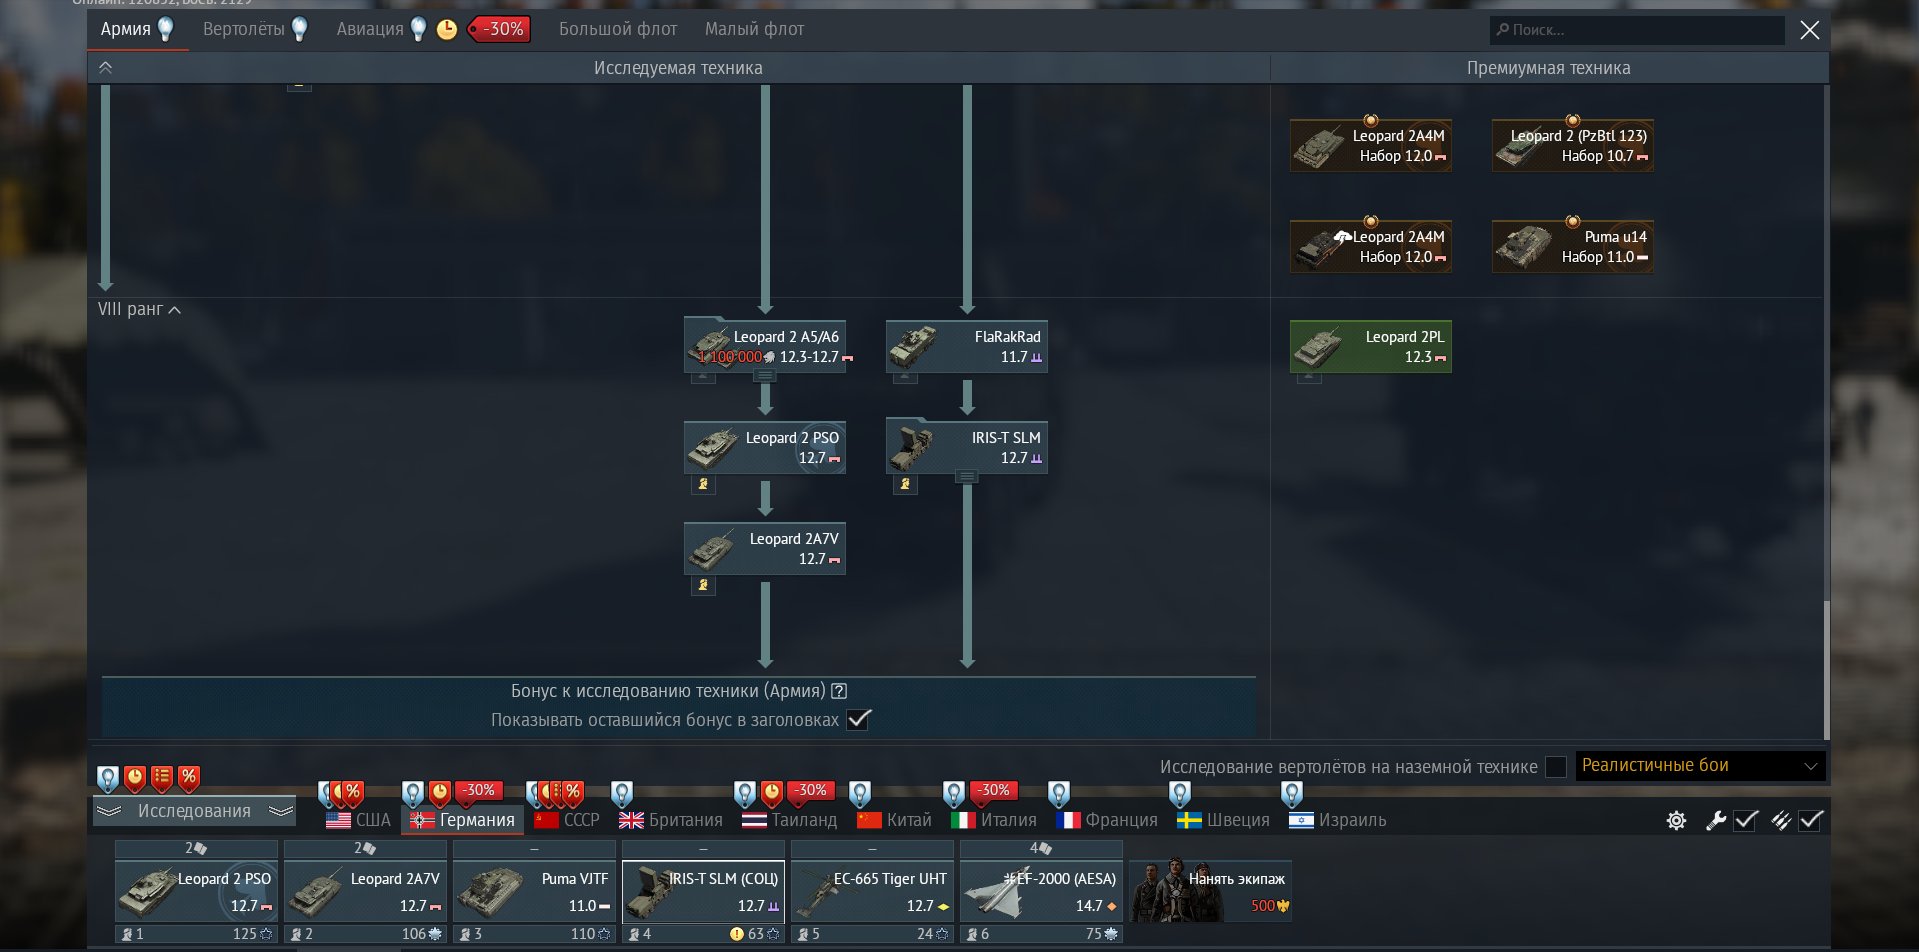Select the EF-2000 (AESA) crew slot
Viewport: 1919px width, 952px height.
tap(1041, 892)
